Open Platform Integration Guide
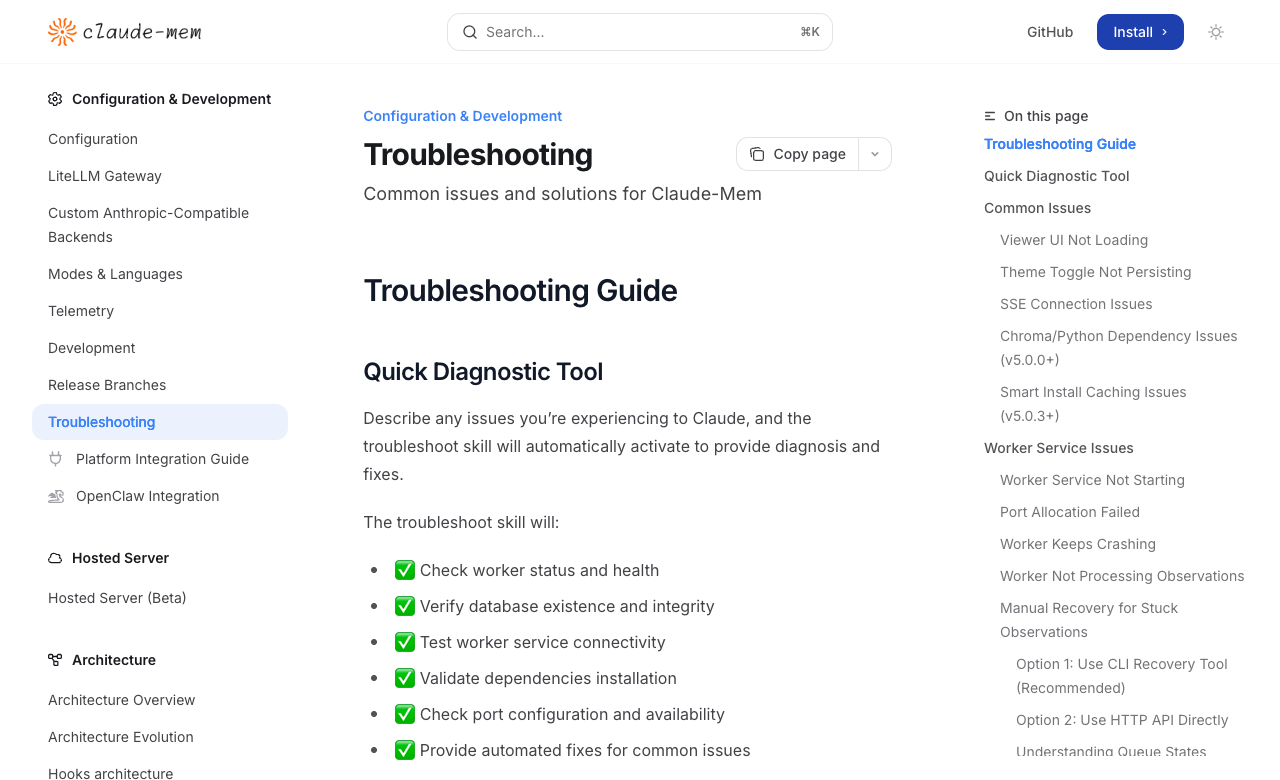The height and width of the screenshot is (780, 1280). tap(162, 459)
